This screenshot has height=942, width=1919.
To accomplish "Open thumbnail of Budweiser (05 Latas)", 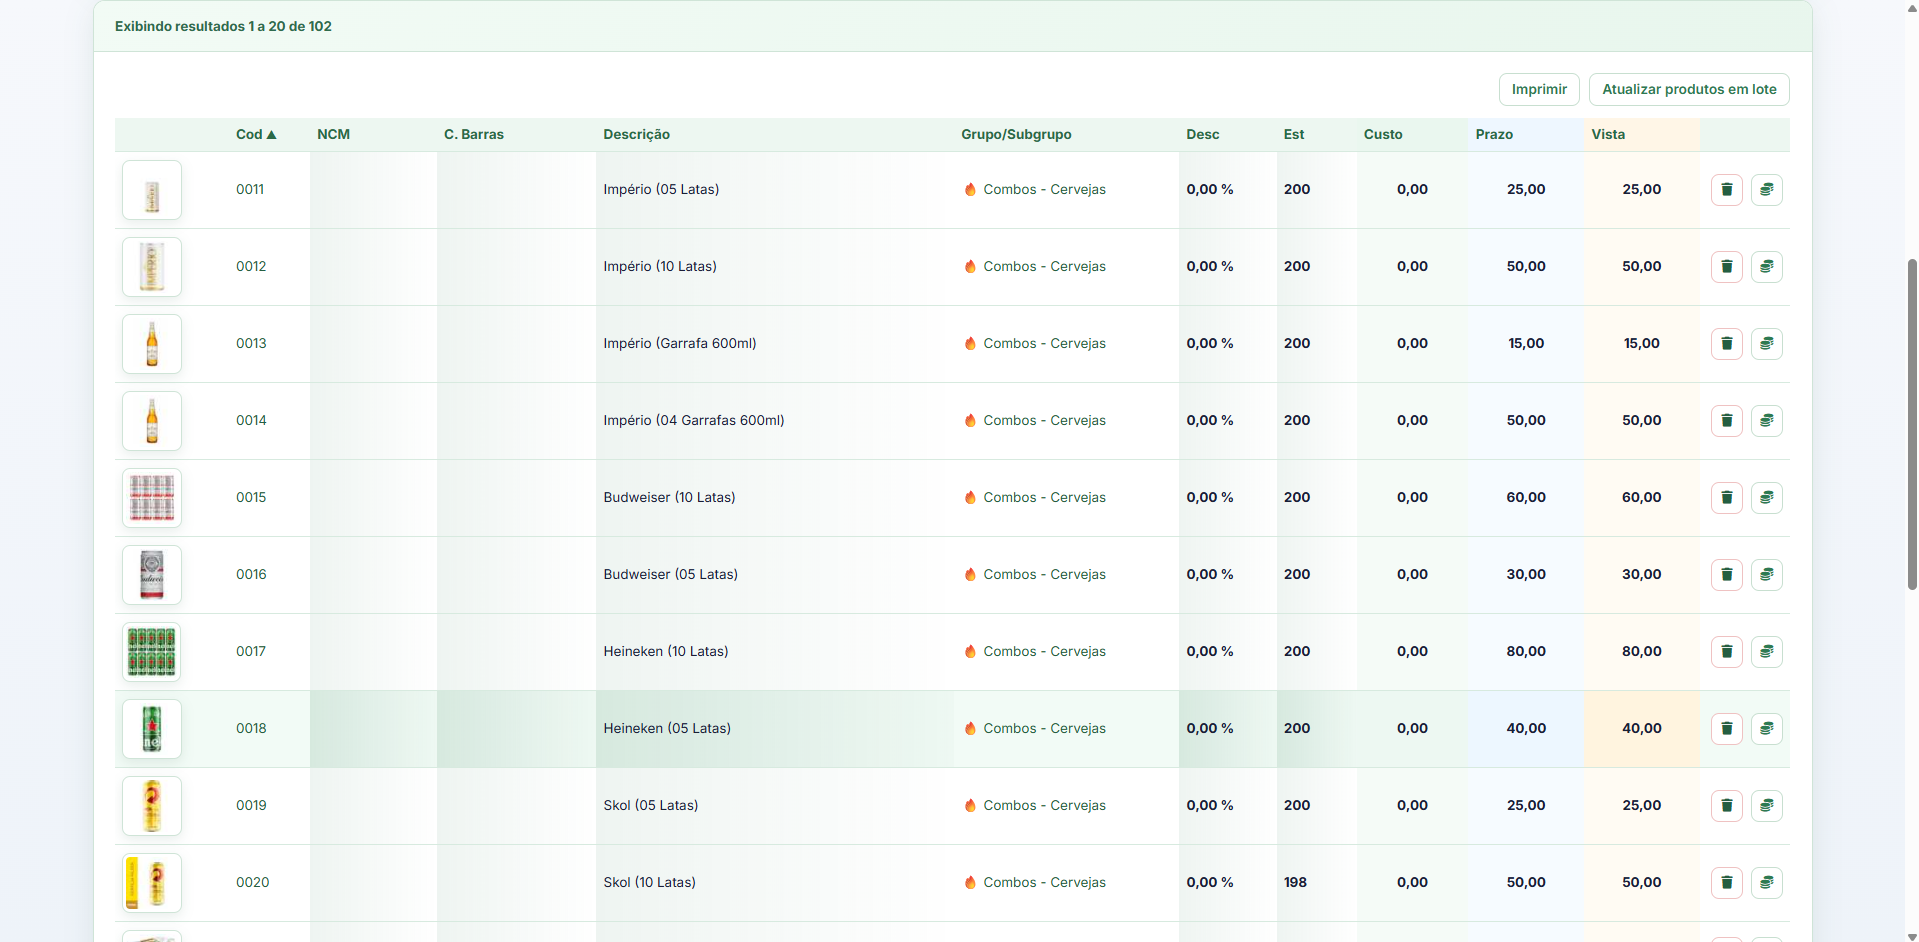I will coord(152,575).
